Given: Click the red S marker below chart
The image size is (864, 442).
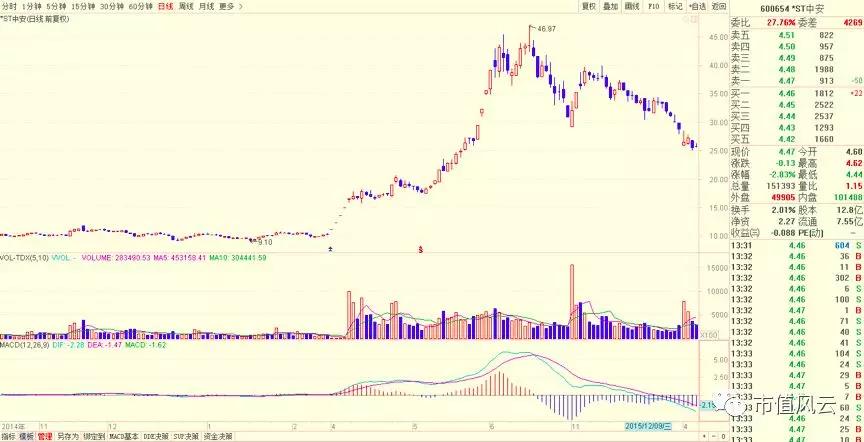Looking at the screenshot, I should click(422, 250).
